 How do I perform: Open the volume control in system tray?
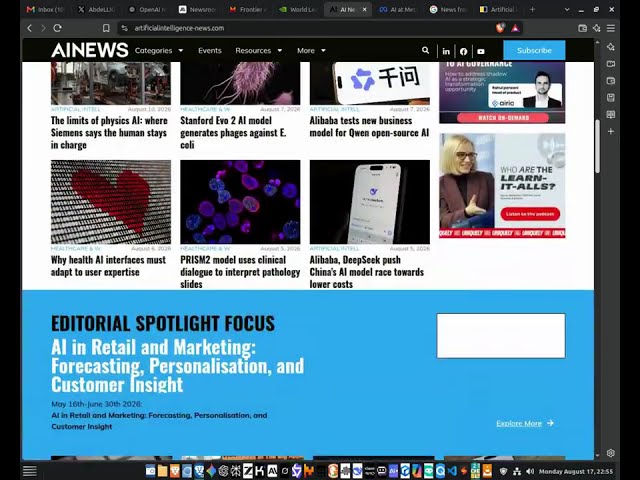pyautogui.click(x=530, y=471)
